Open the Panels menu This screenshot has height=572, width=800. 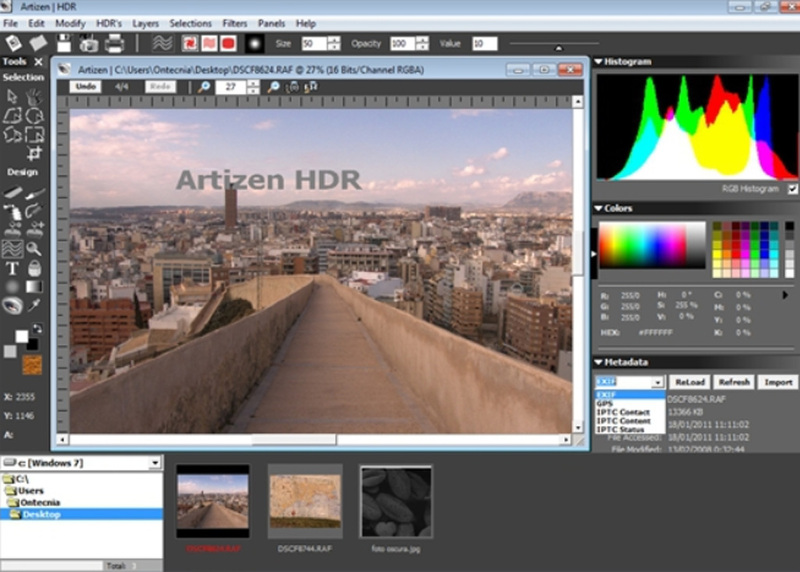tap(271, 23)
